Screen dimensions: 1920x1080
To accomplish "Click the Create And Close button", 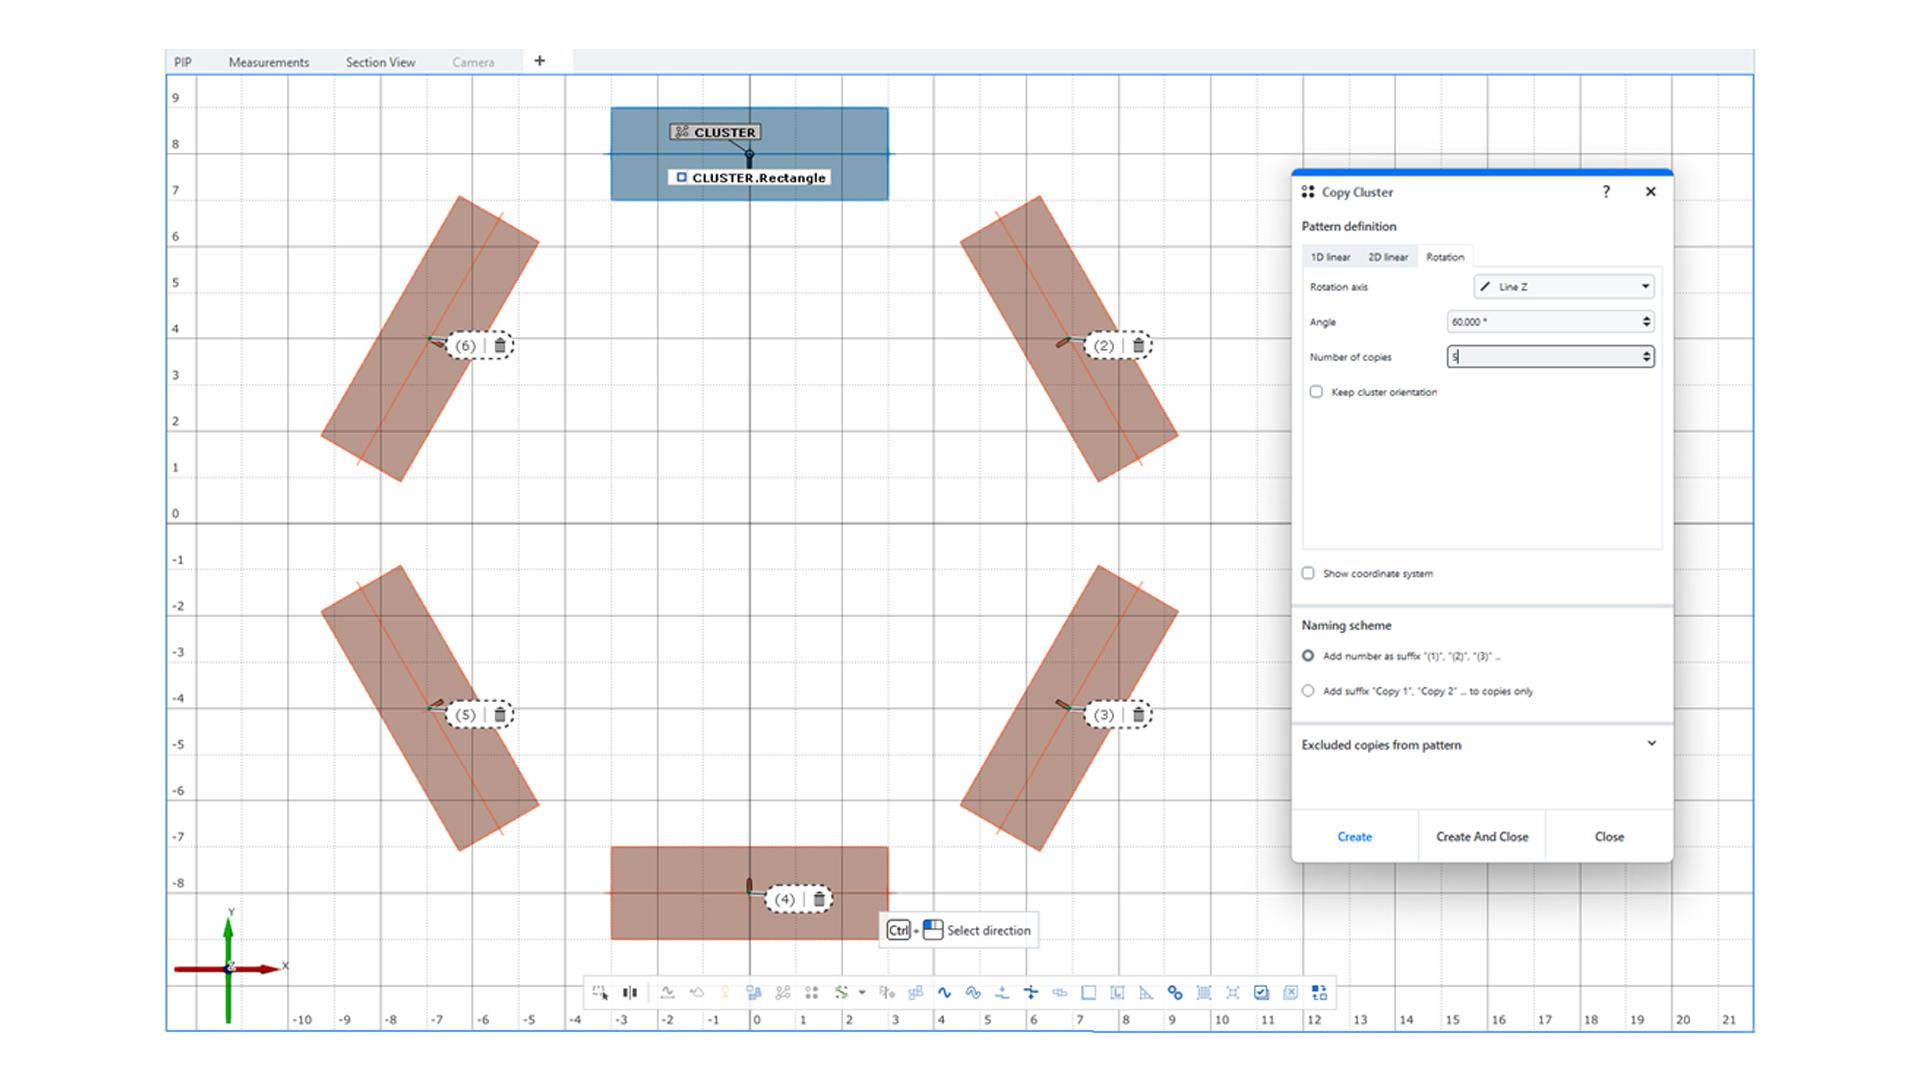I will point(1481,837).
